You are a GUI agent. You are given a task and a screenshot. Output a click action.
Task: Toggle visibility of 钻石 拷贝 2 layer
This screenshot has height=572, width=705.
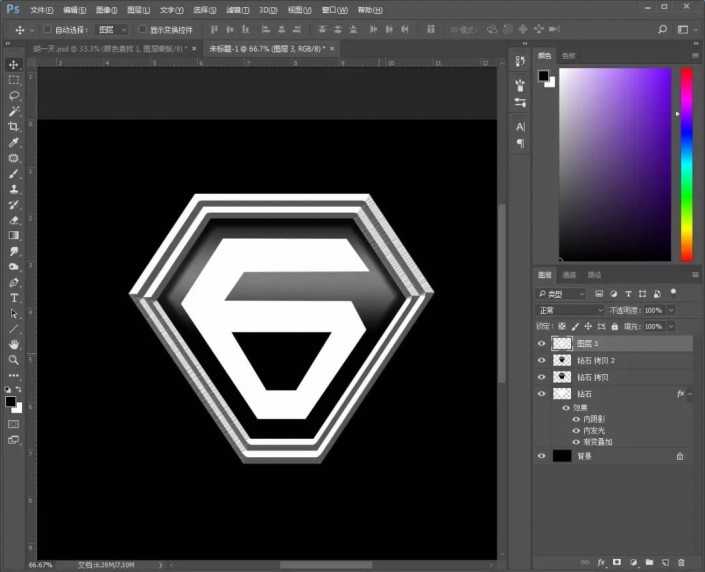[542, 360]
